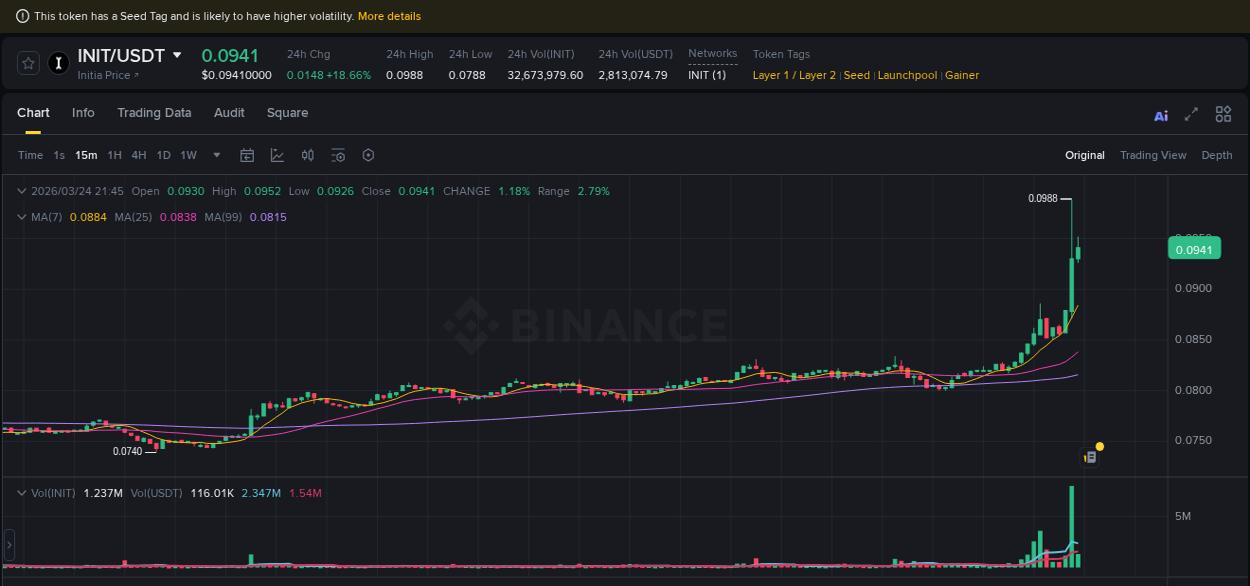Screen dimensions: 1250x586
Task: Add INIT/USDT to favorites with star icon
Action: [x=29, y=63]
